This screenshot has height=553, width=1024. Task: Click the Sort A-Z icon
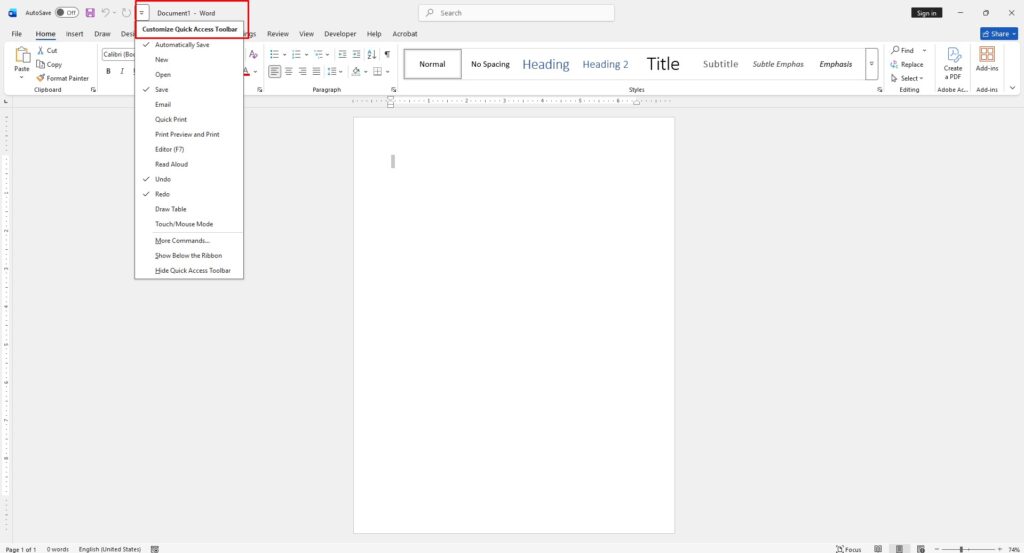372,54
